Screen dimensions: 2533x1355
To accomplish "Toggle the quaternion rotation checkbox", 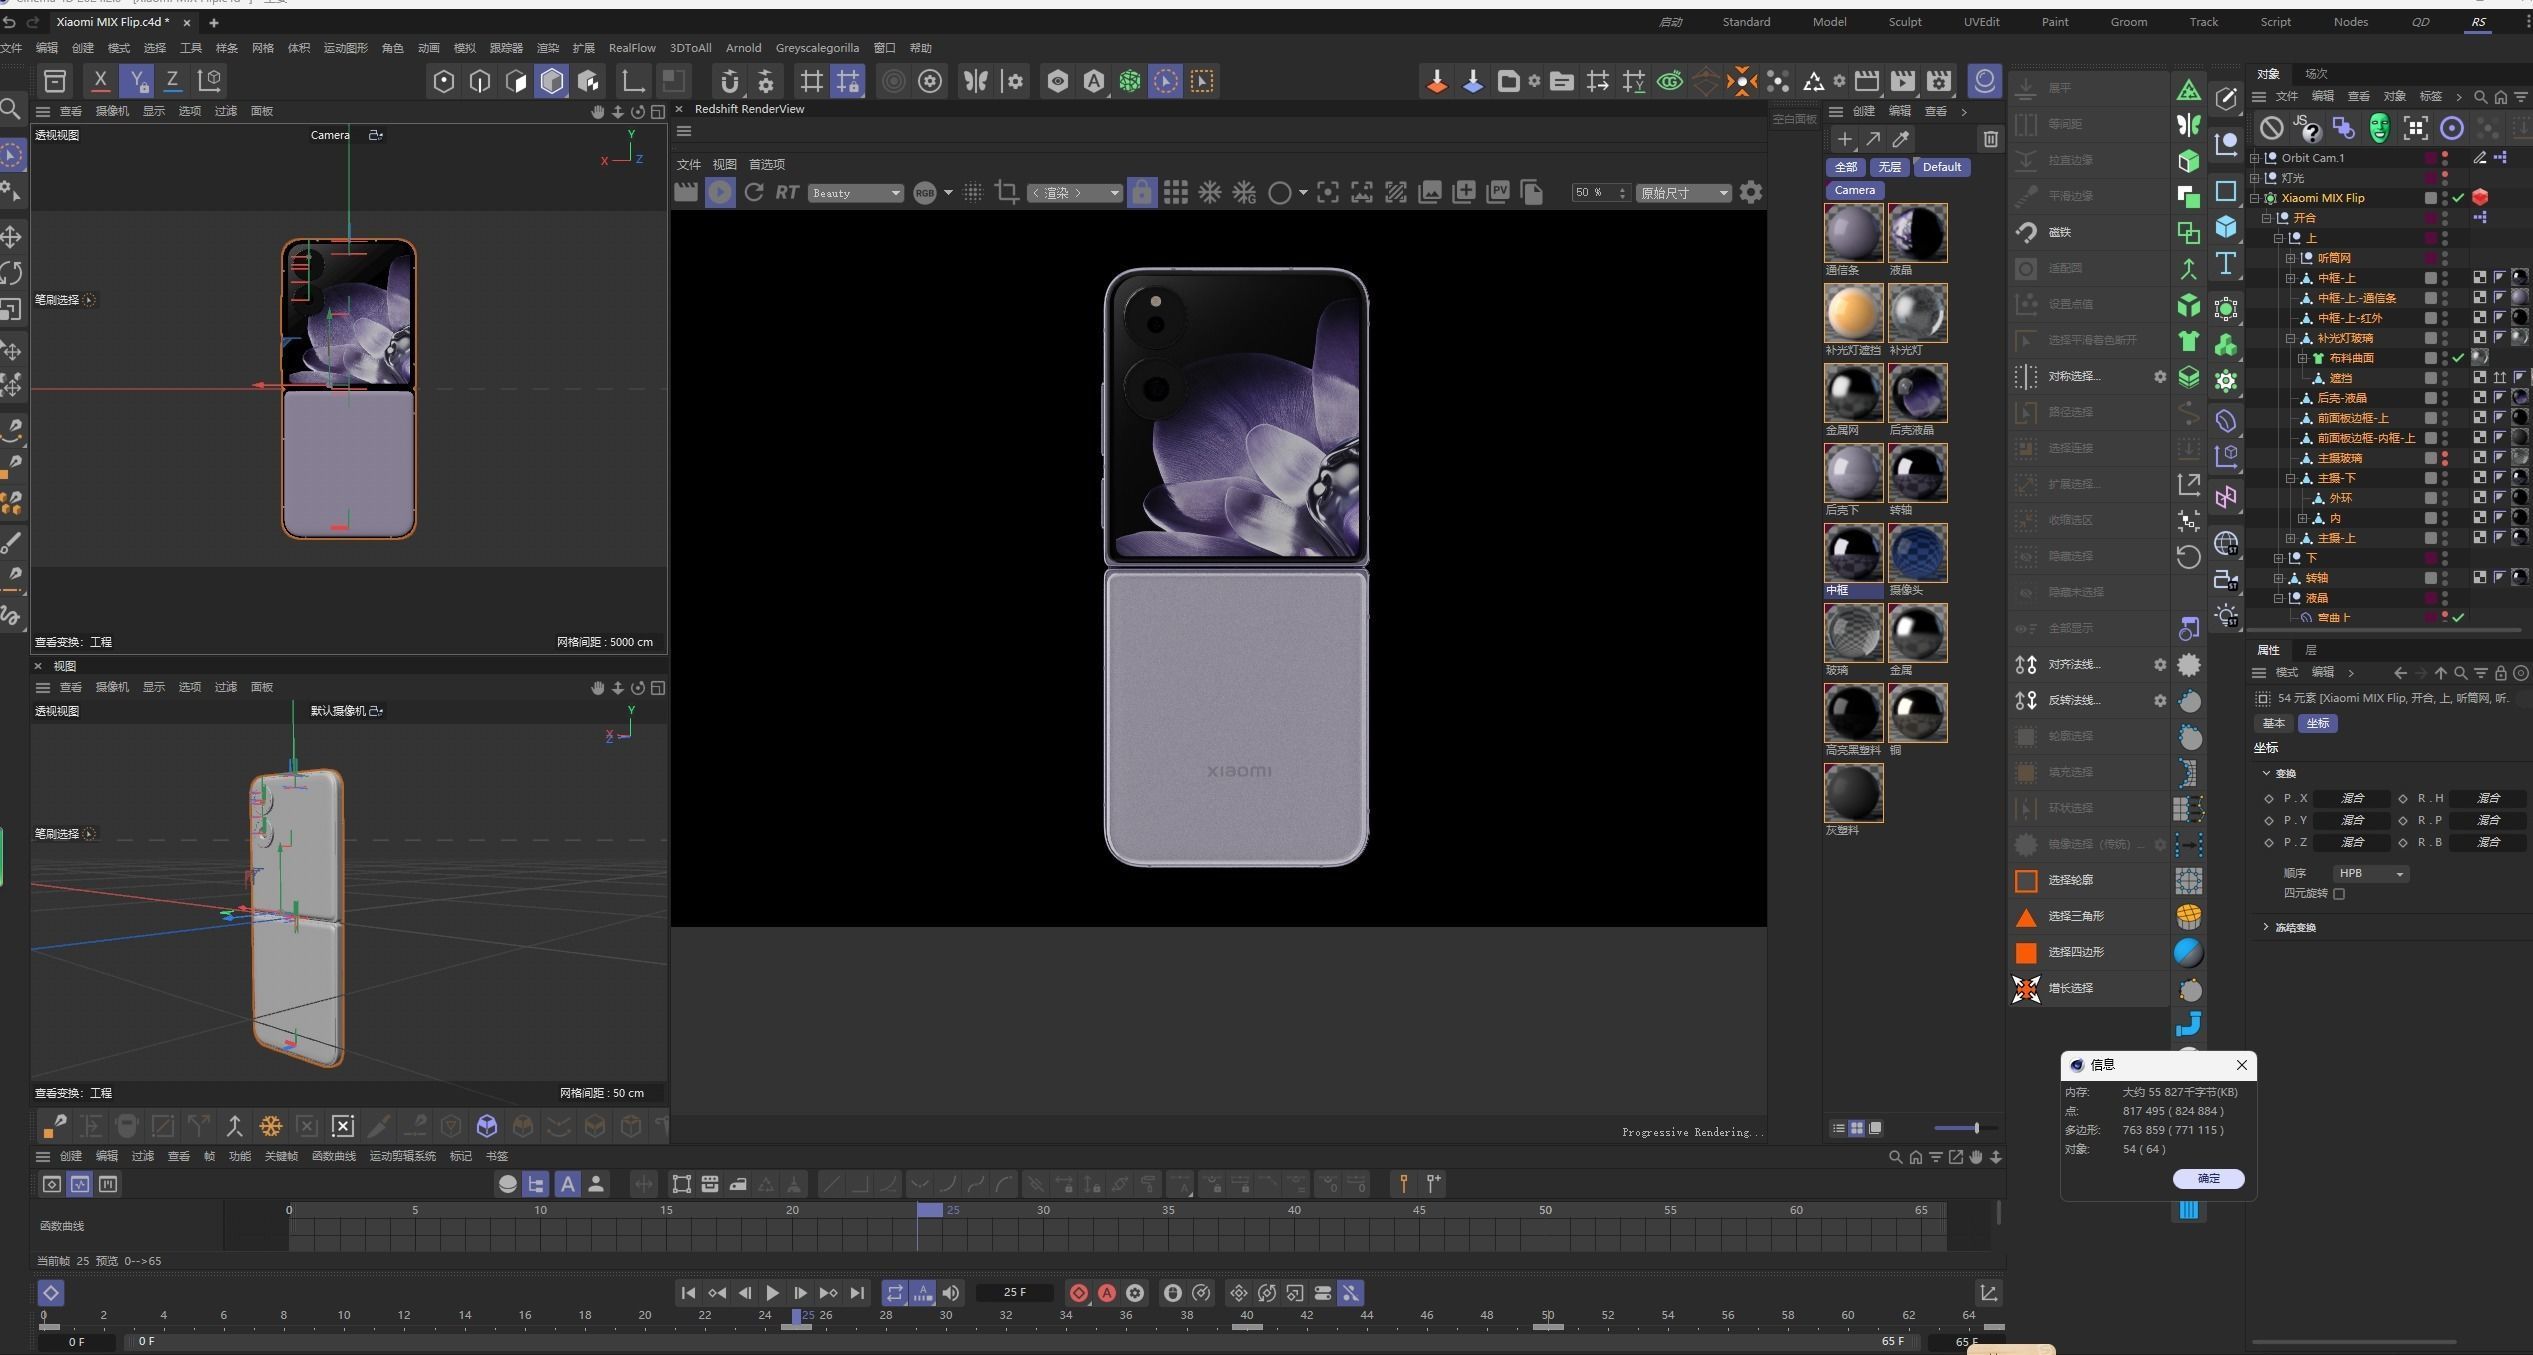I will [x=2339, y=894].
